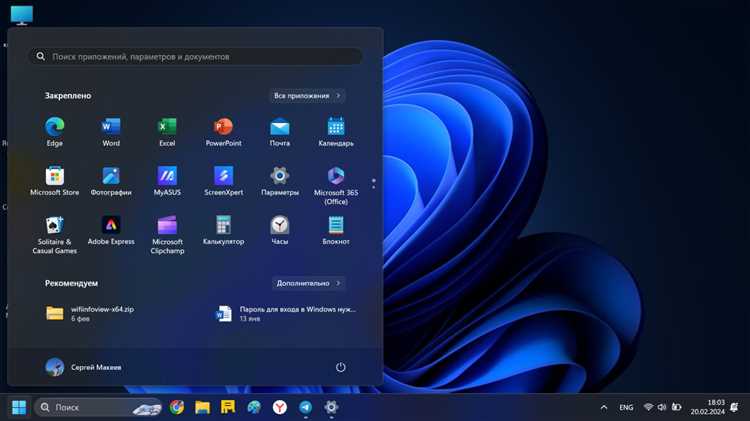
Task: Open Chrome from the taskbar
Action: [176, 407]
